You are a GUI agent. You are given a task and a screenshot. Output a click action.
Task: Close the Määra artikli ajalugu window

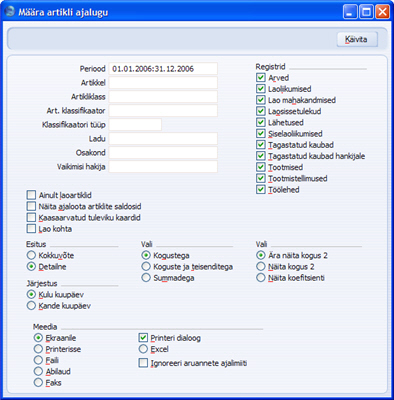click(382, 12)
